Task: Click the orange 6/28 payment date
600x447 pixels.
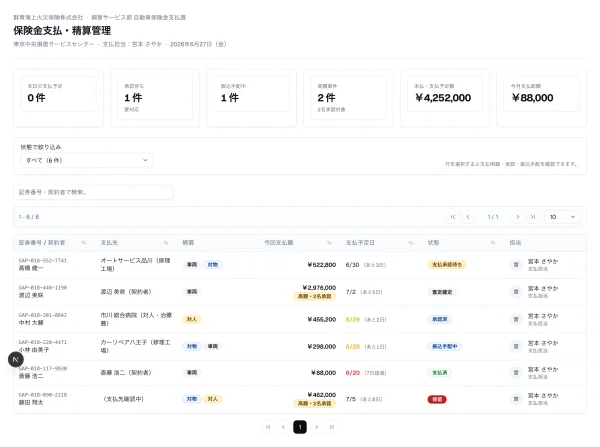Action: pyautogui.click(x=353, y=346)
